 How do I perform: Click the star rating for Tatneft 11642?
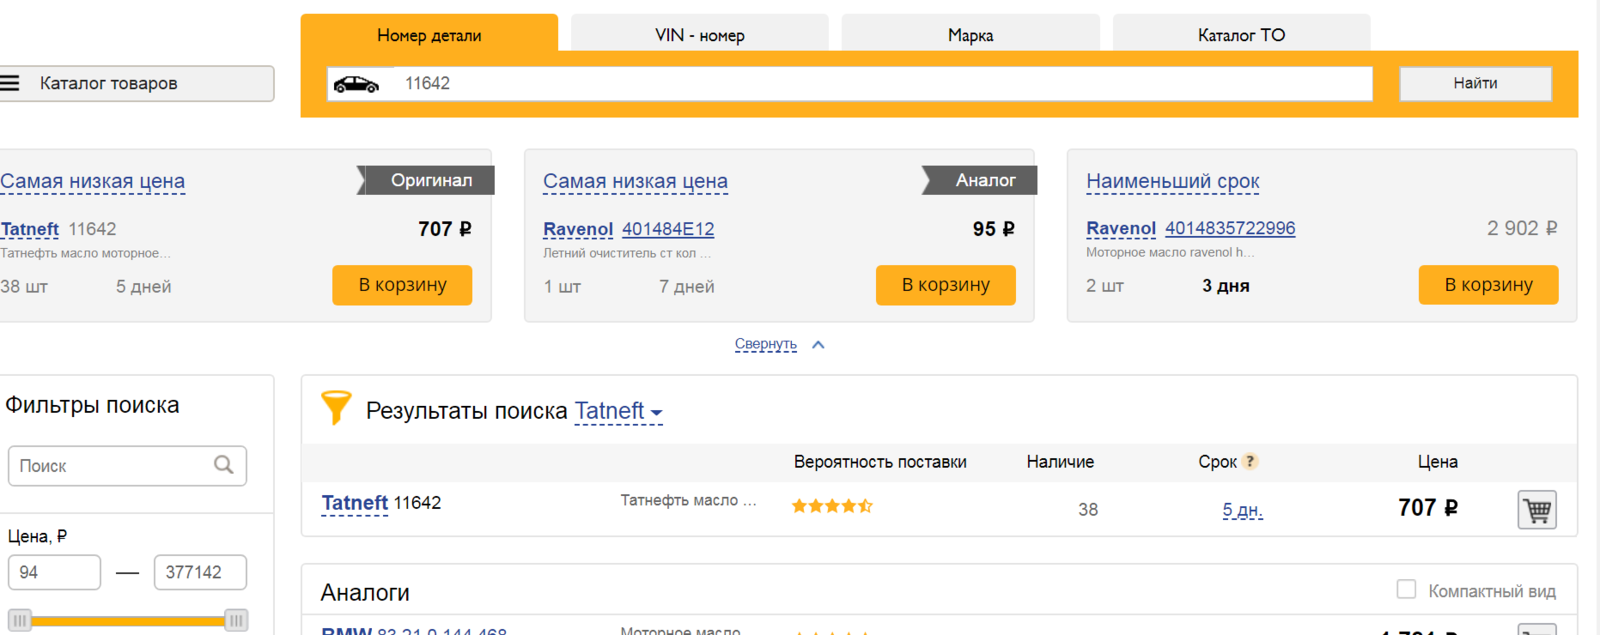[x=832, y=506]
